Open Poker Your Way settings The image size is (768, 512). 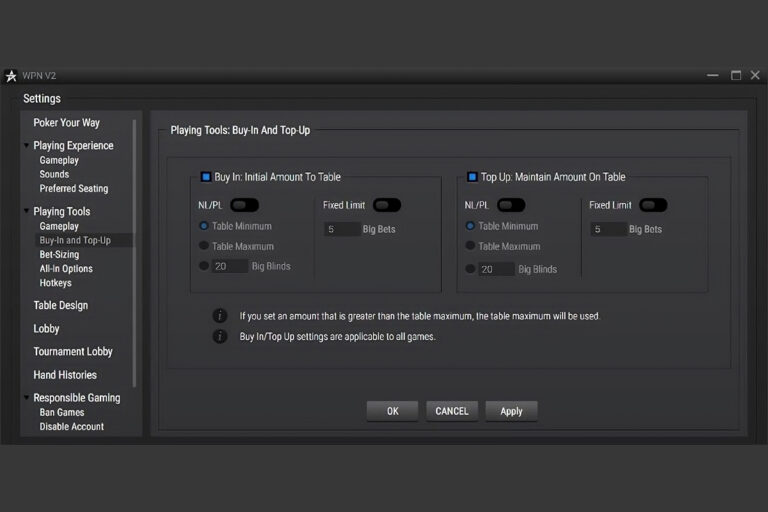(x=67, y=122)
